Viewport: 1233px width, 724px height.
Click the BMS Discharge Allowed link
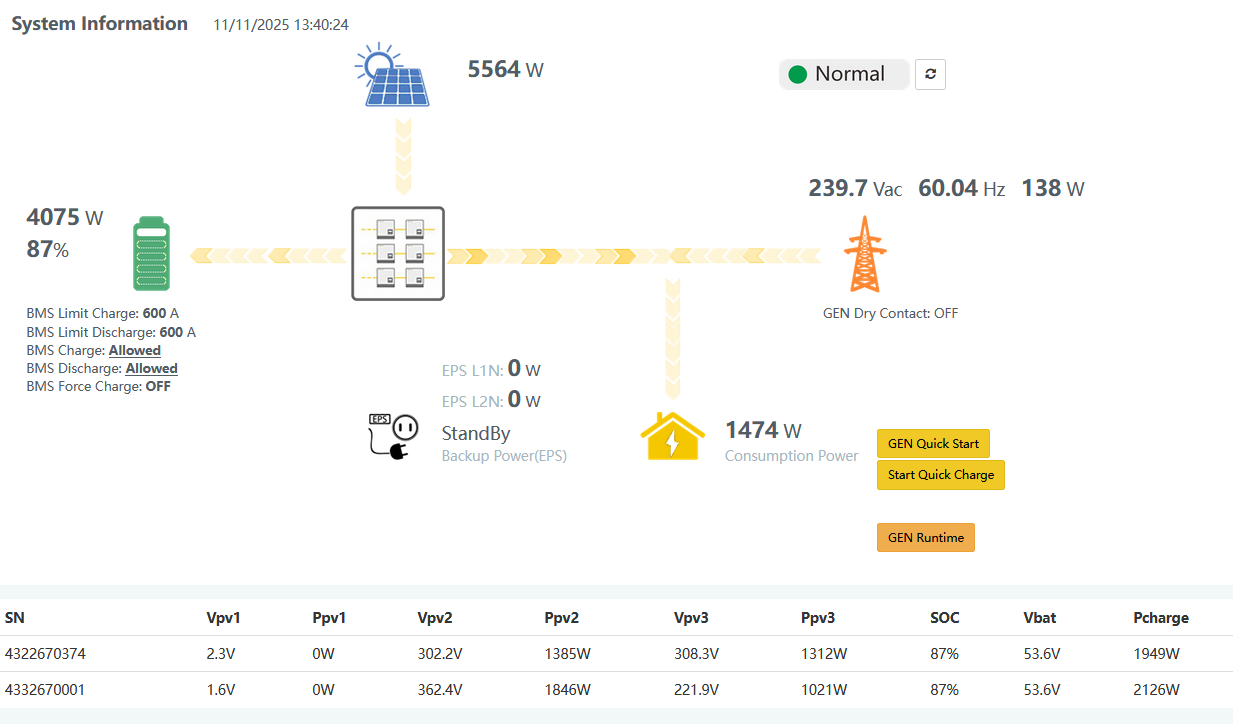click(x=151, y=369)
